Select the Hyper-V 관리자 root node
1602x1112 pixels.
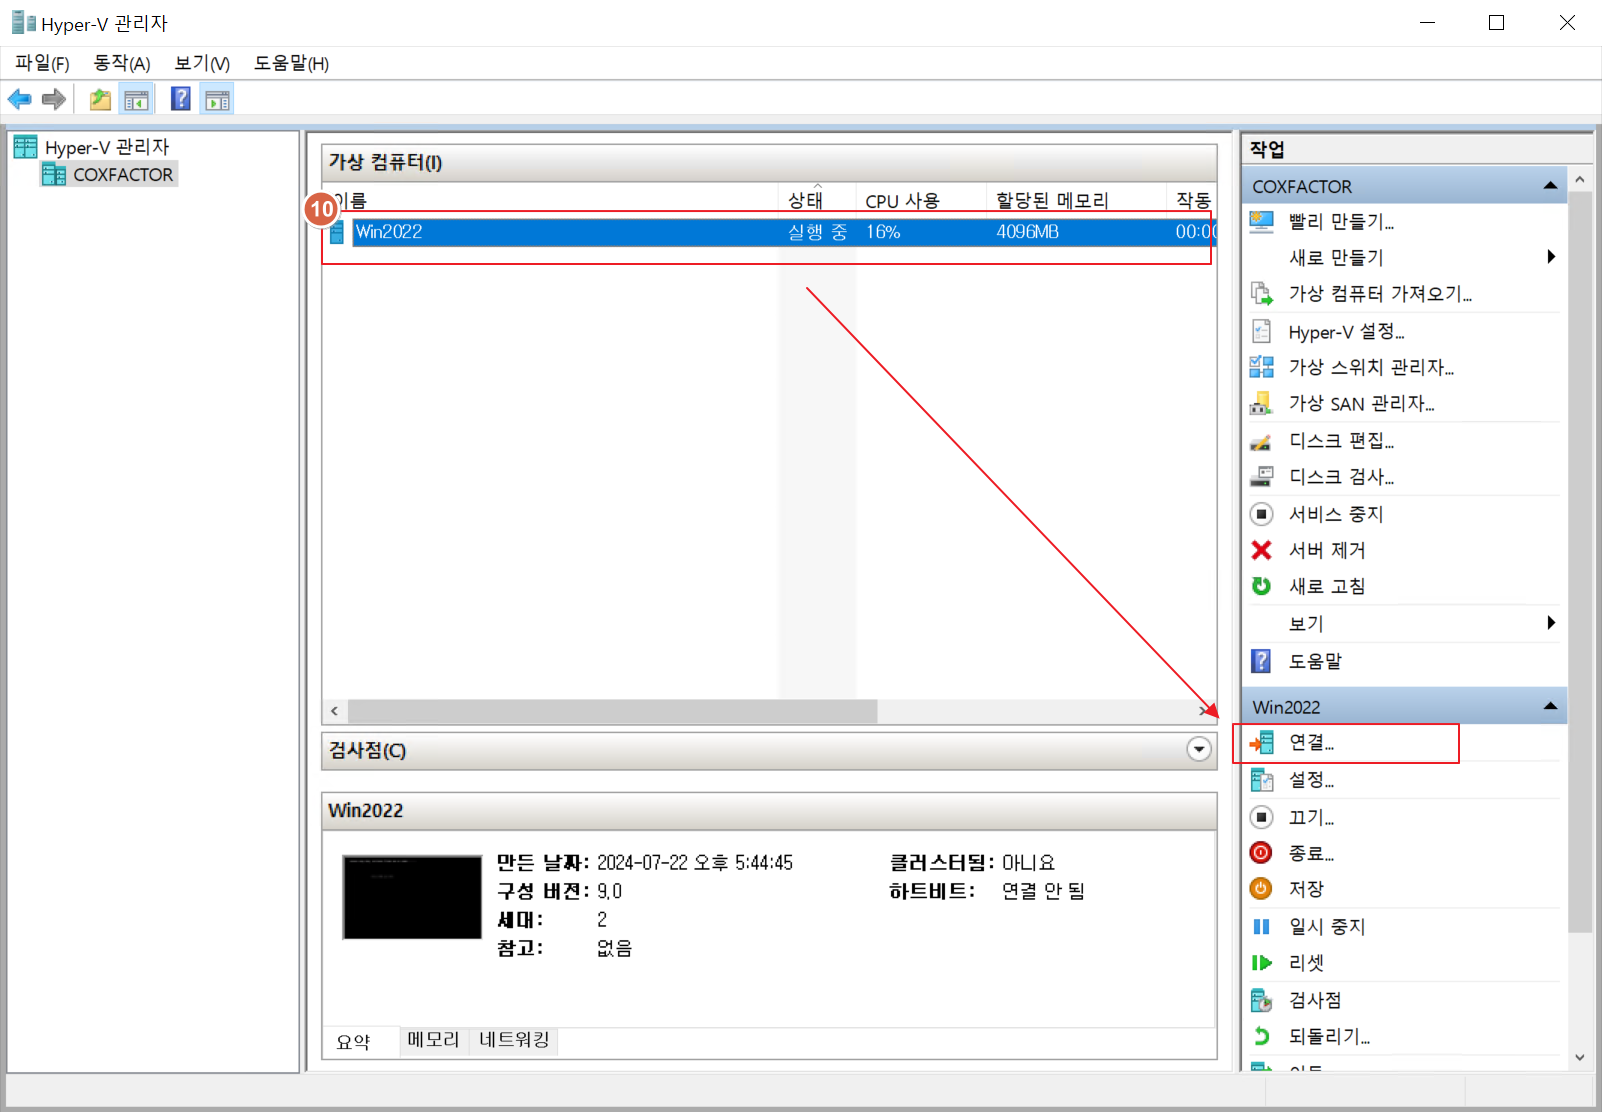pyautogui.click(x=107, y=147)
